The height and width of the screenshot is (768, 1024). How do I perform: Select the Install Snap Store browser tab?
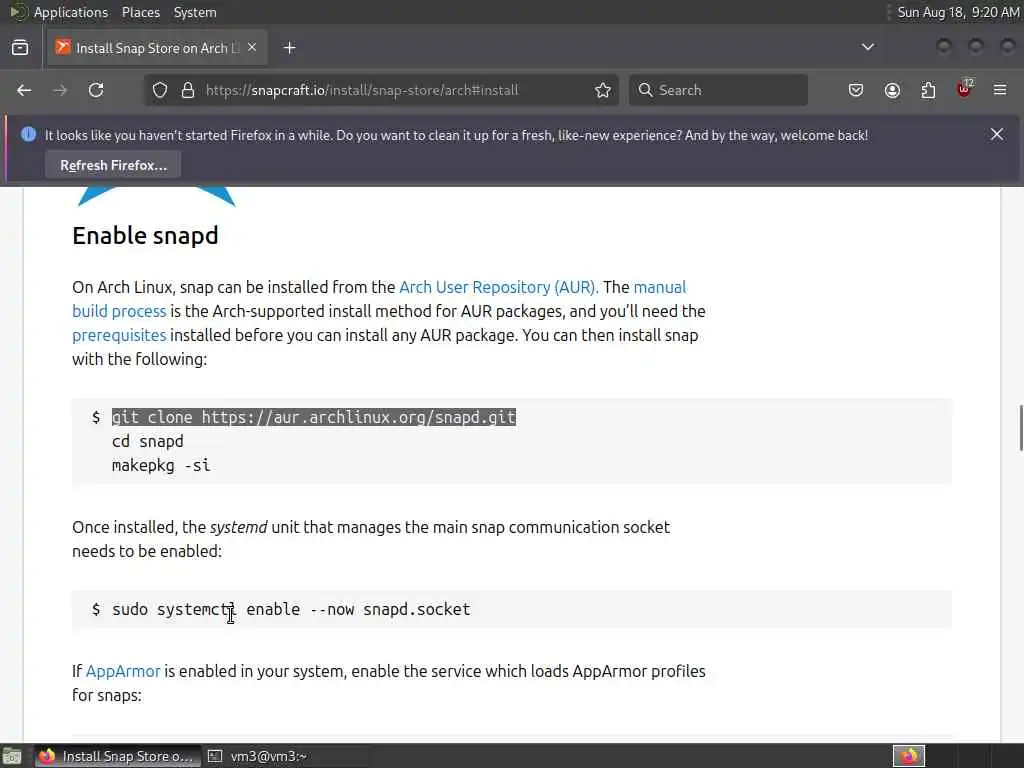pyautogui.click(x=157, y=48)
